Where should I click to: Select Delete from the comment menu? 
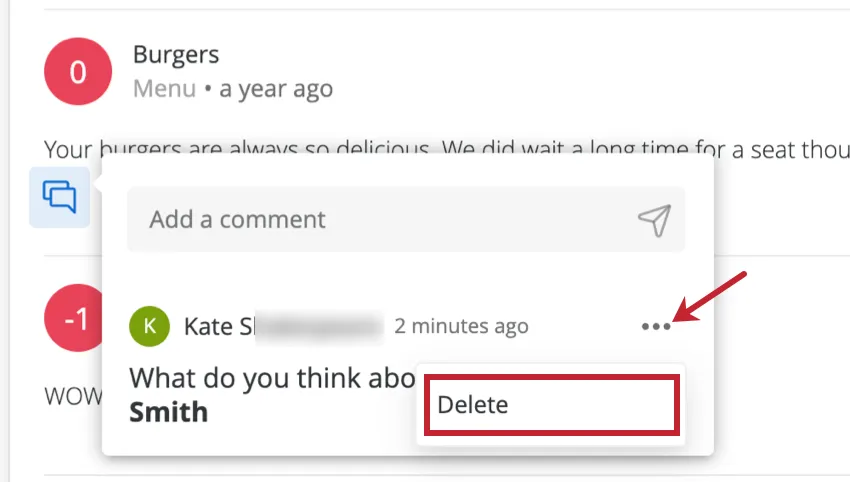tap(552, 405)
